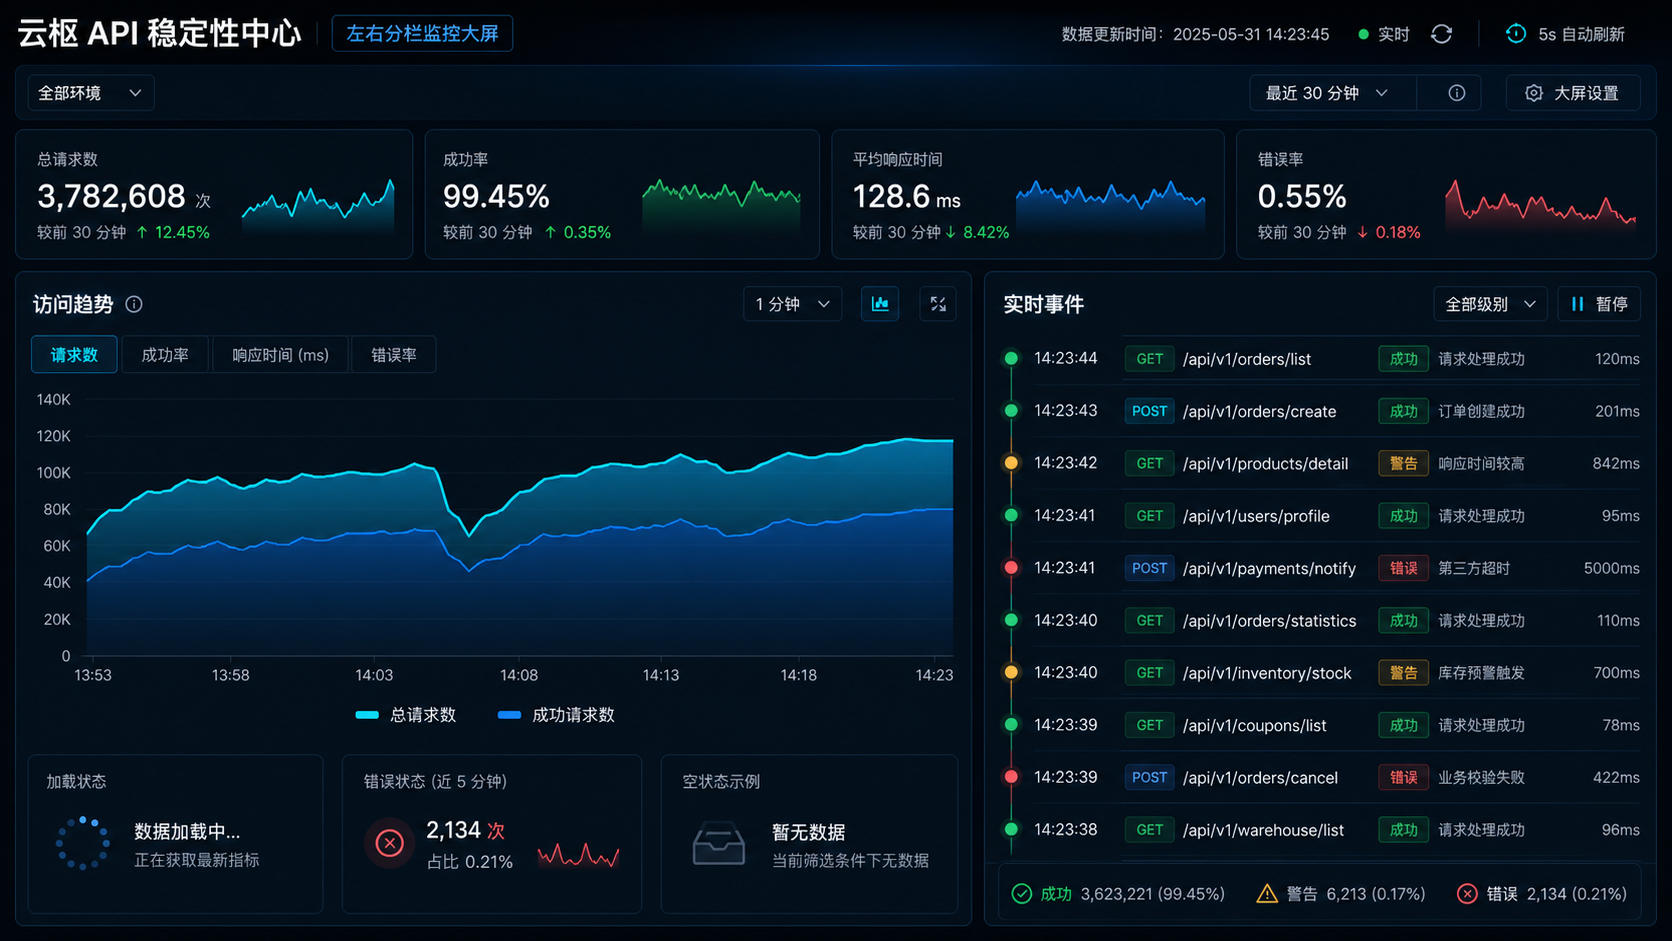The width and height of the screenshot is (1672, 941).
Task: Click the 3,623,221 (99.45%) success count
Action: 1152,894
